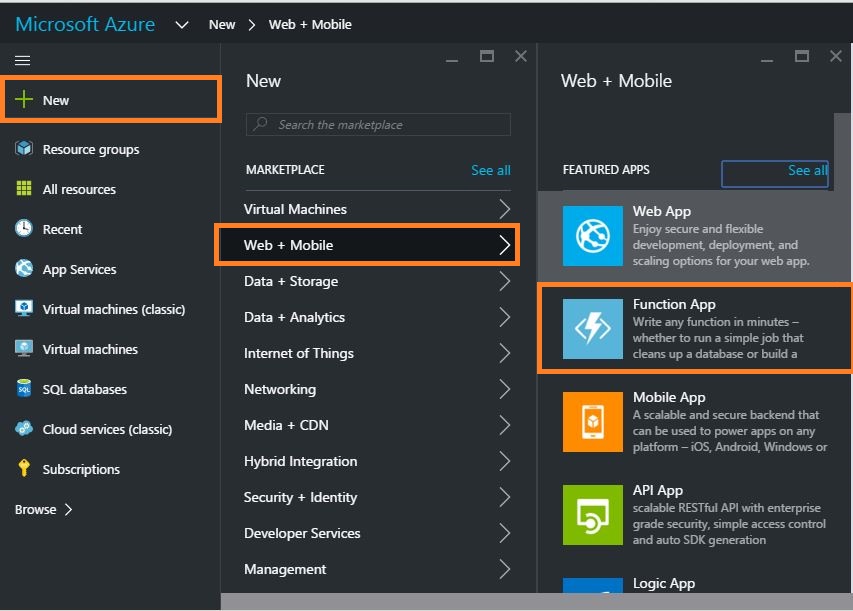Expand the Browse chevron in sidebar

click(68, 509)
